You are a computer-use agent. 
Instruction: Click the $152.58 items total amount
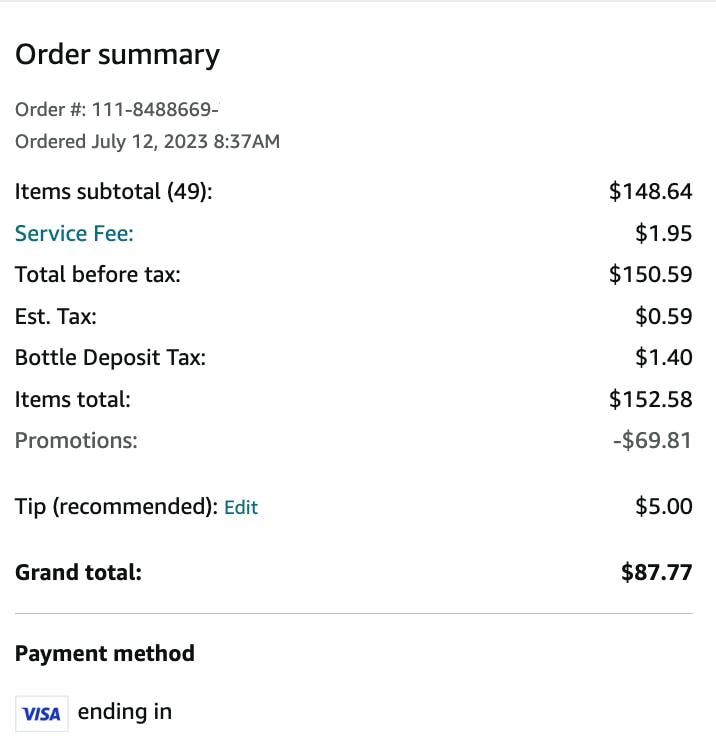[650, 400]
